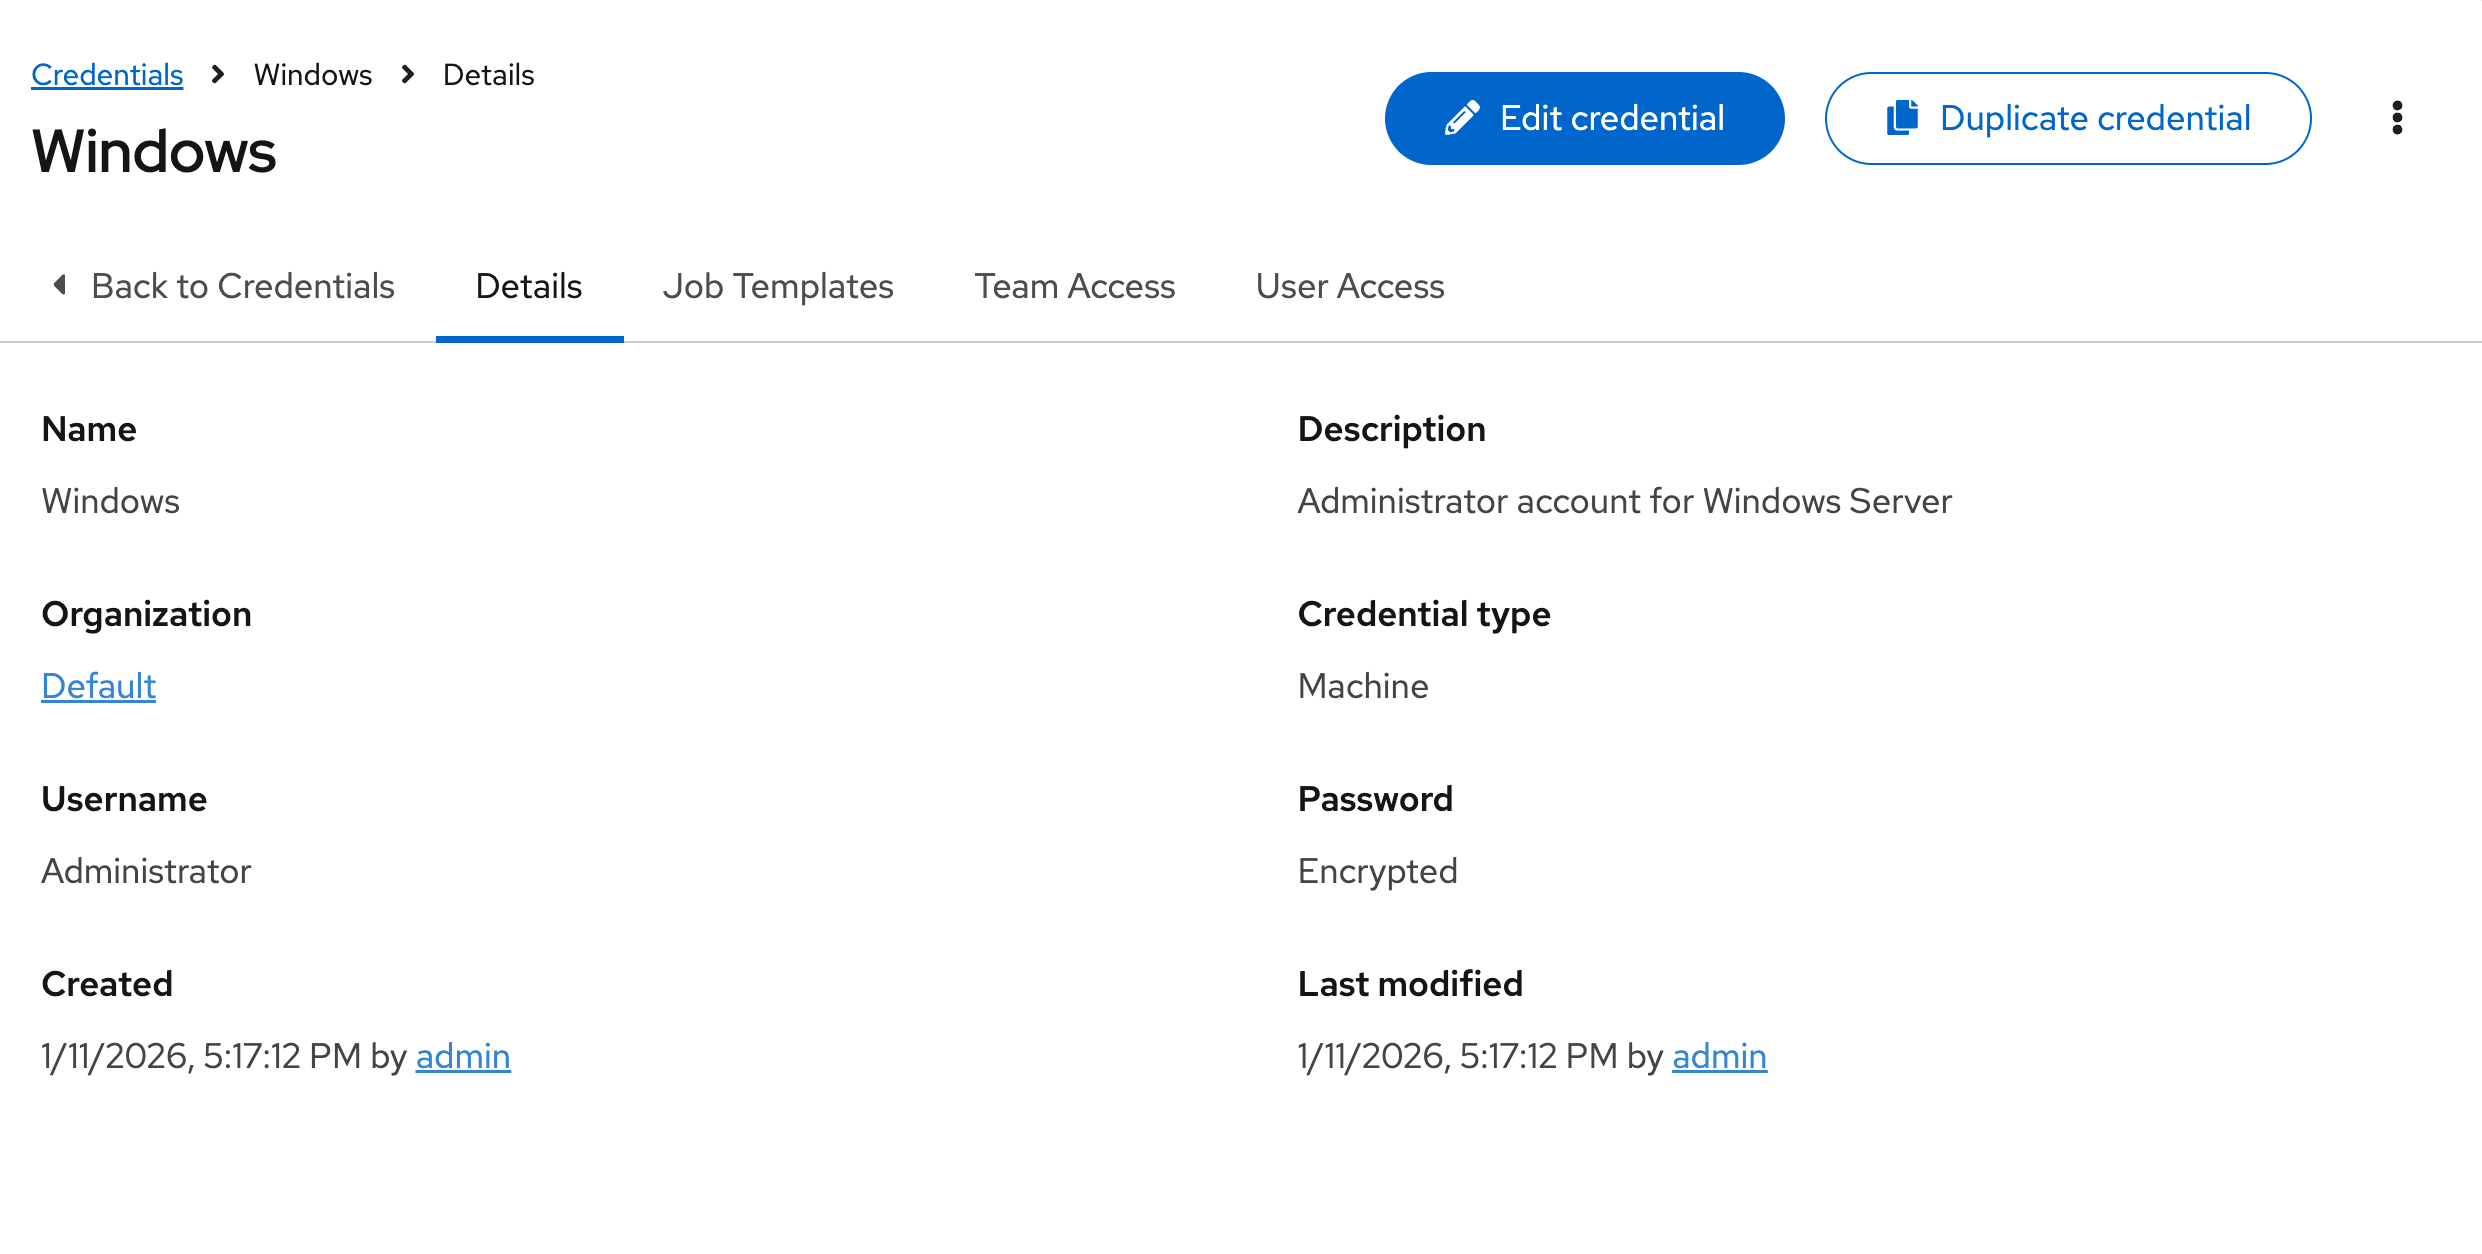Viewport: 2482px width, 1254px height.
Task: Open the Default organization link
Action: click(x=98, y=686)
